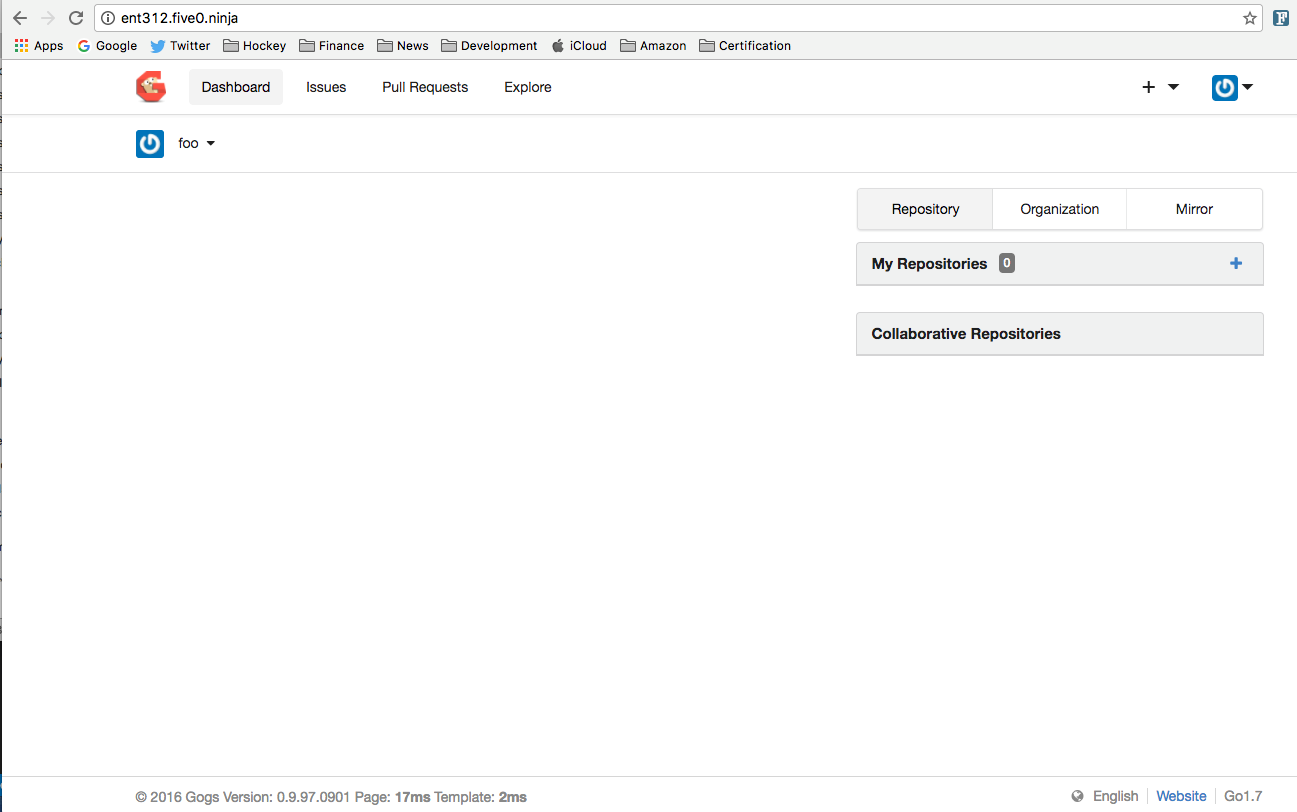
Task: Open the browser extension icon beside the star
Action: (x=1281, y=18)
